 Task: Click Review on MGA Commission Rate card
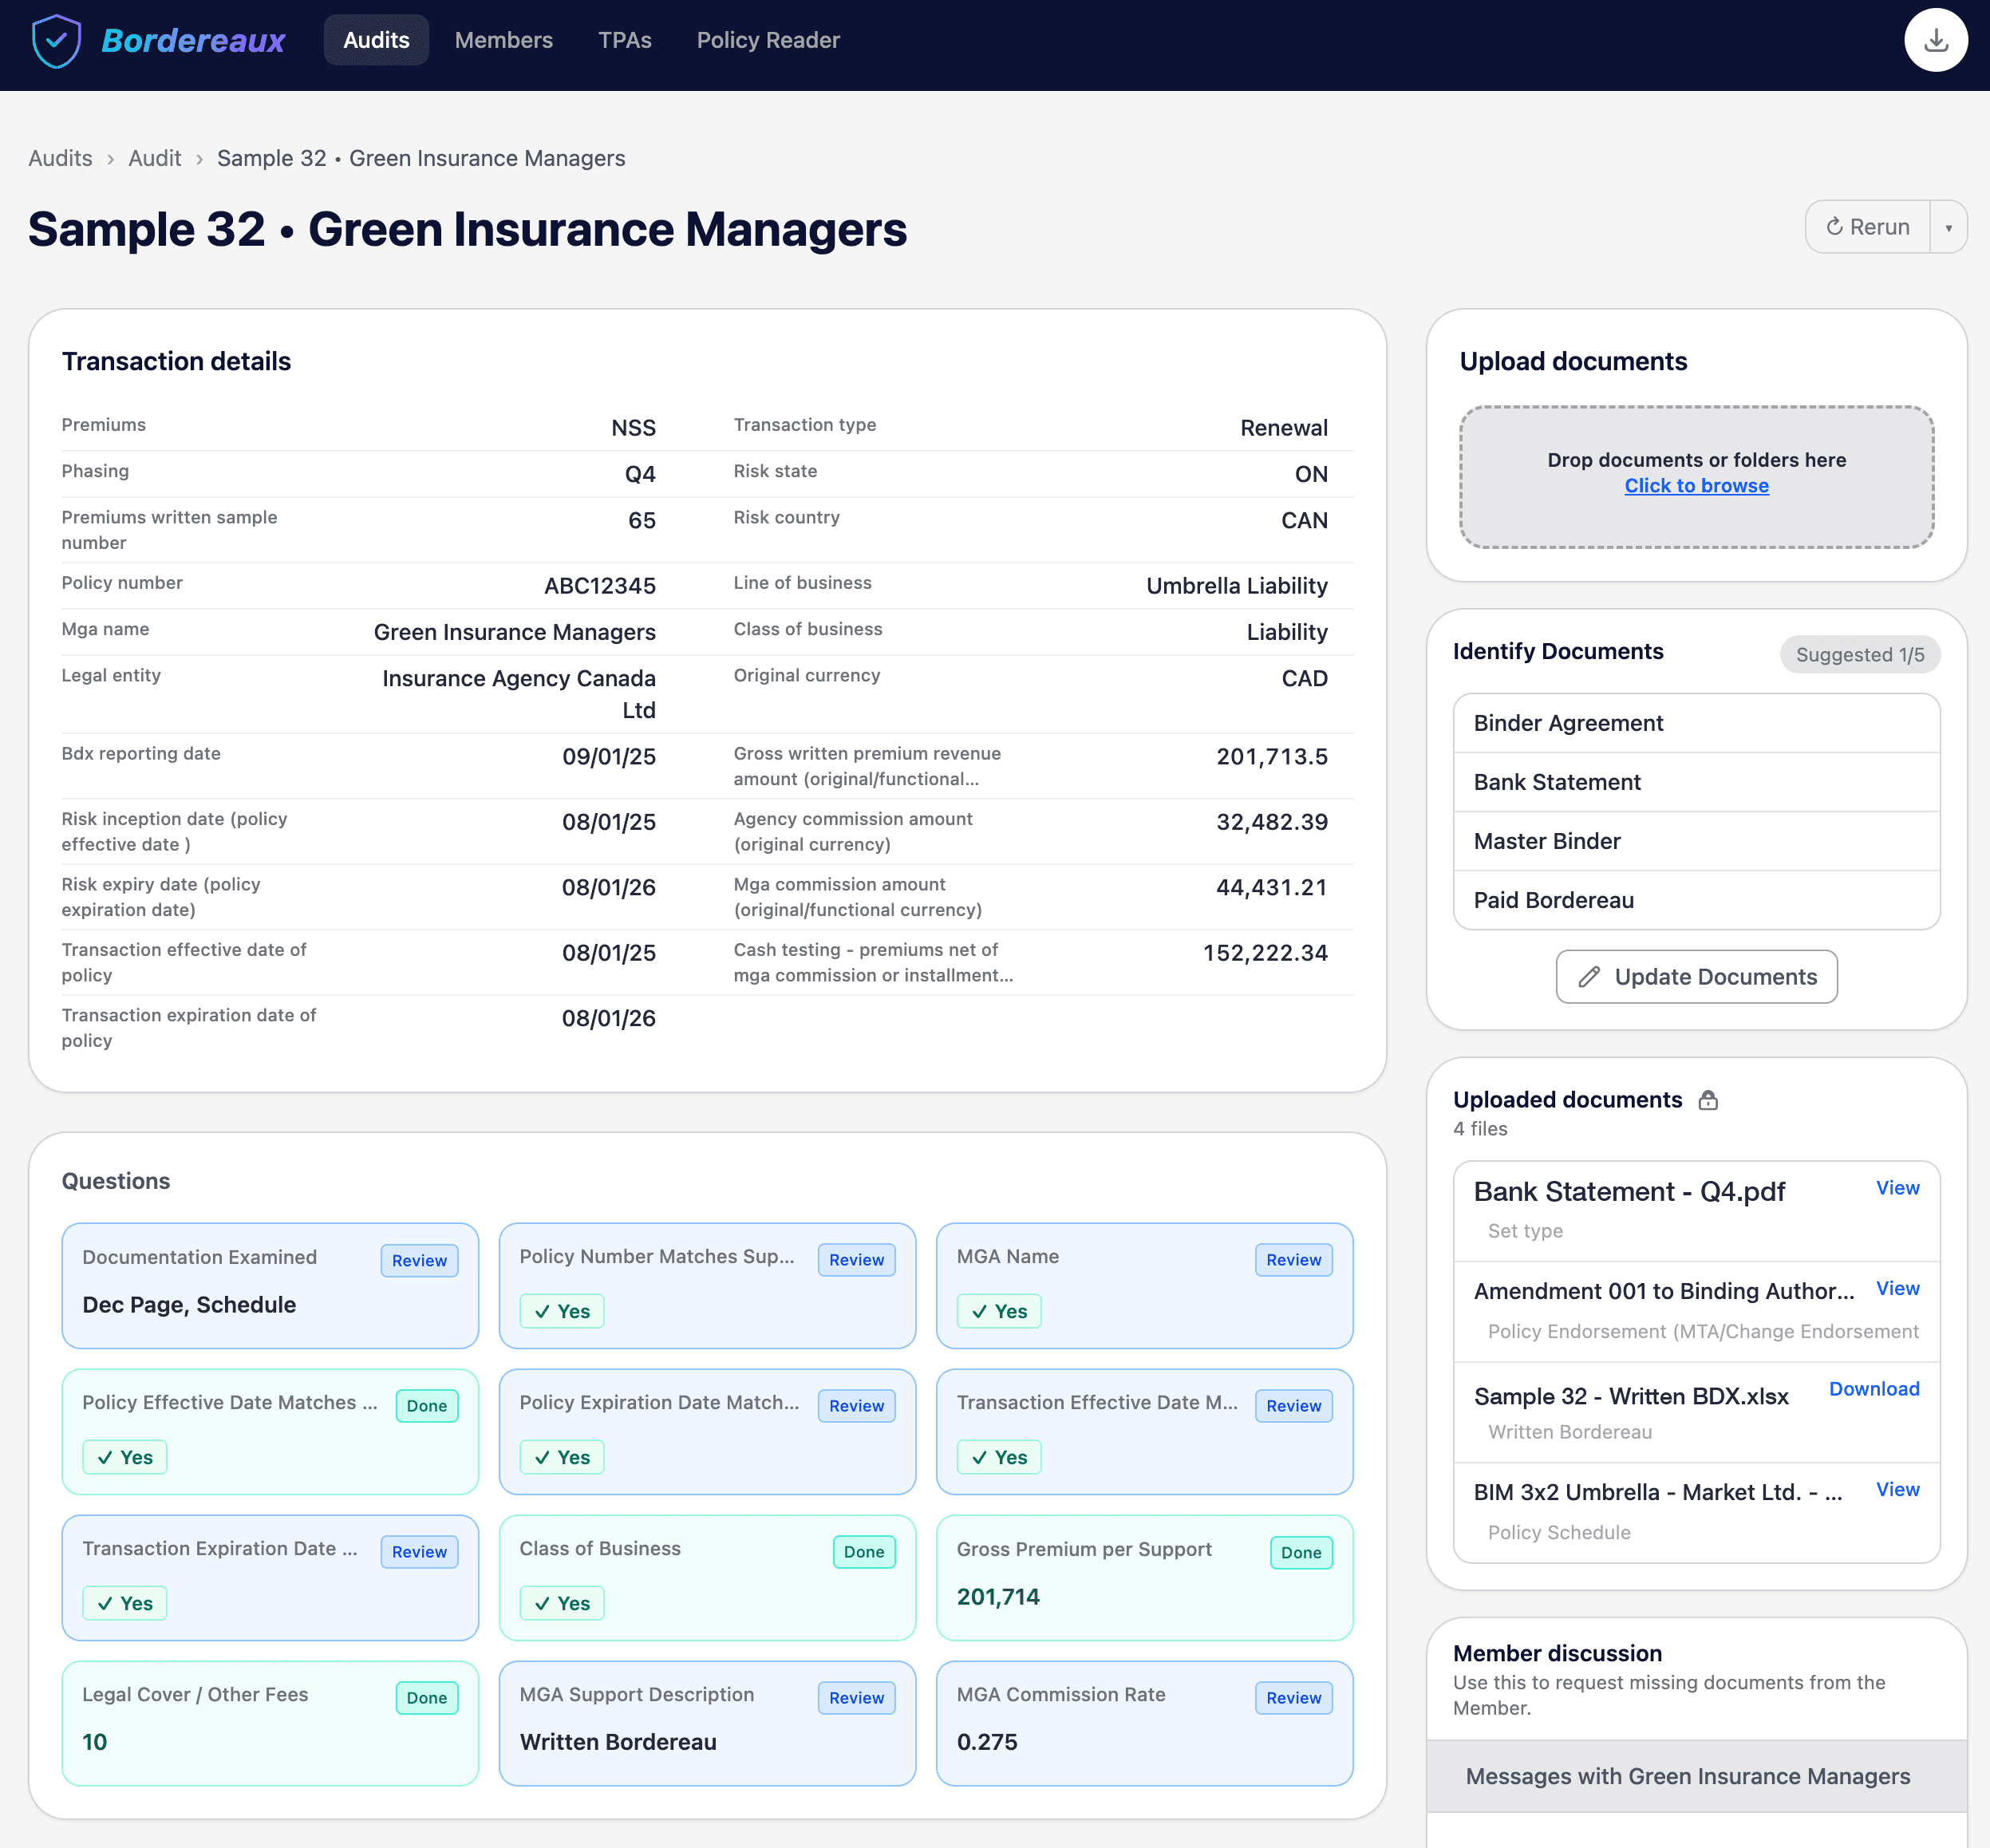[1293, 1698]
